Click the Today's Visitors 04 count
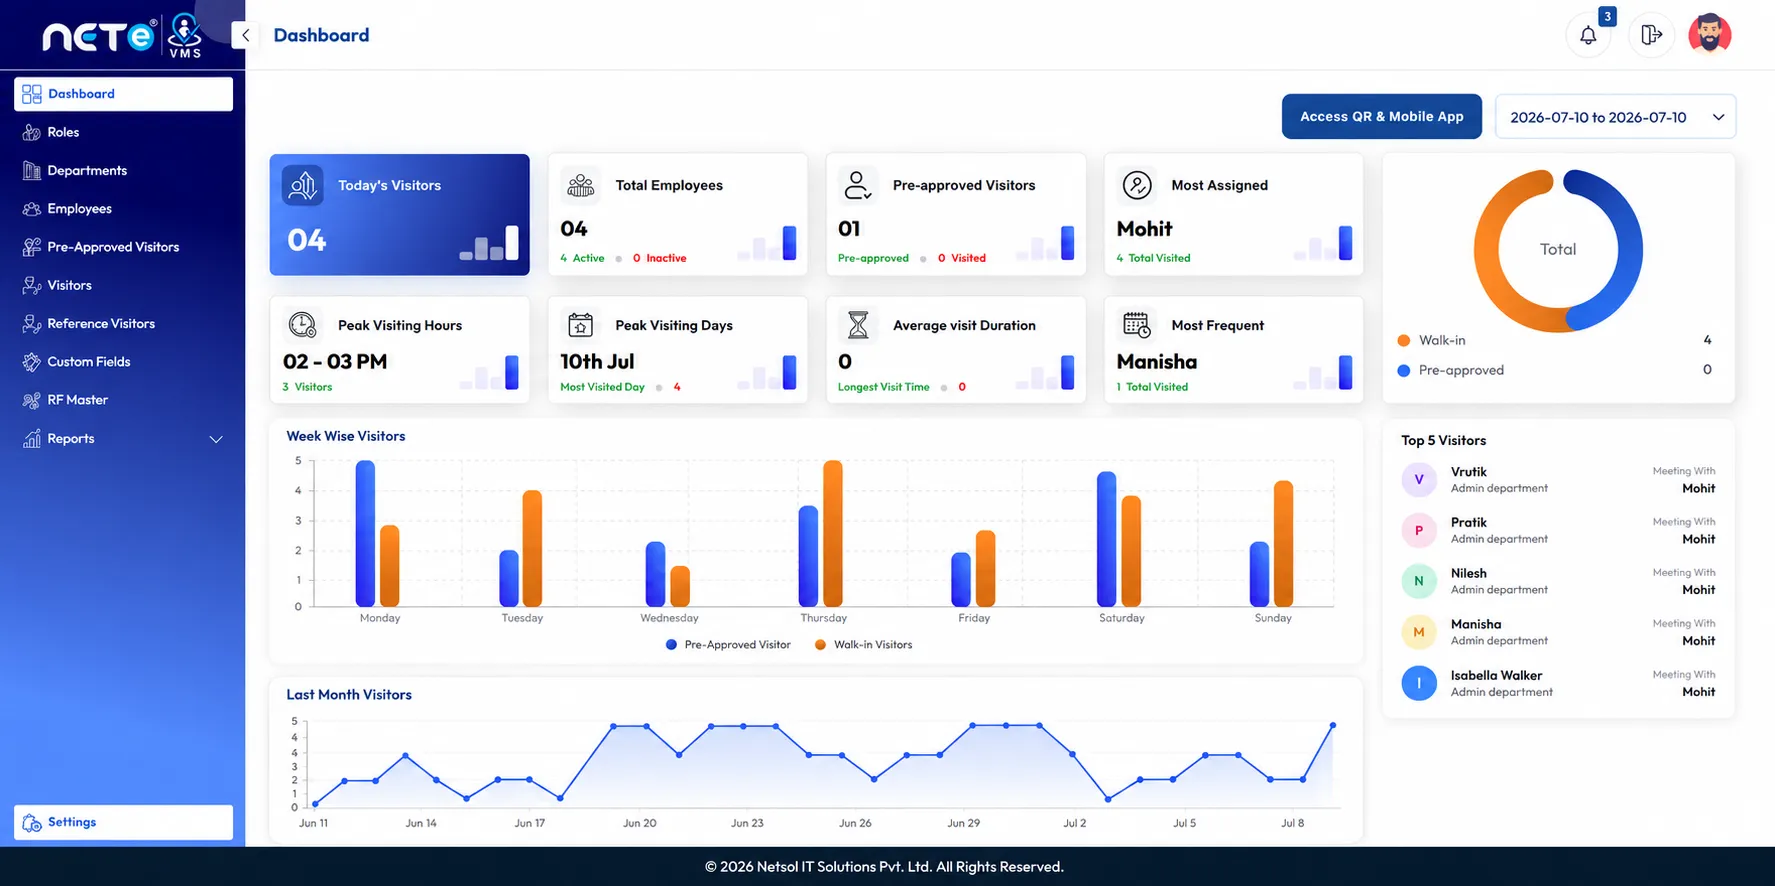 coord(306,241)
